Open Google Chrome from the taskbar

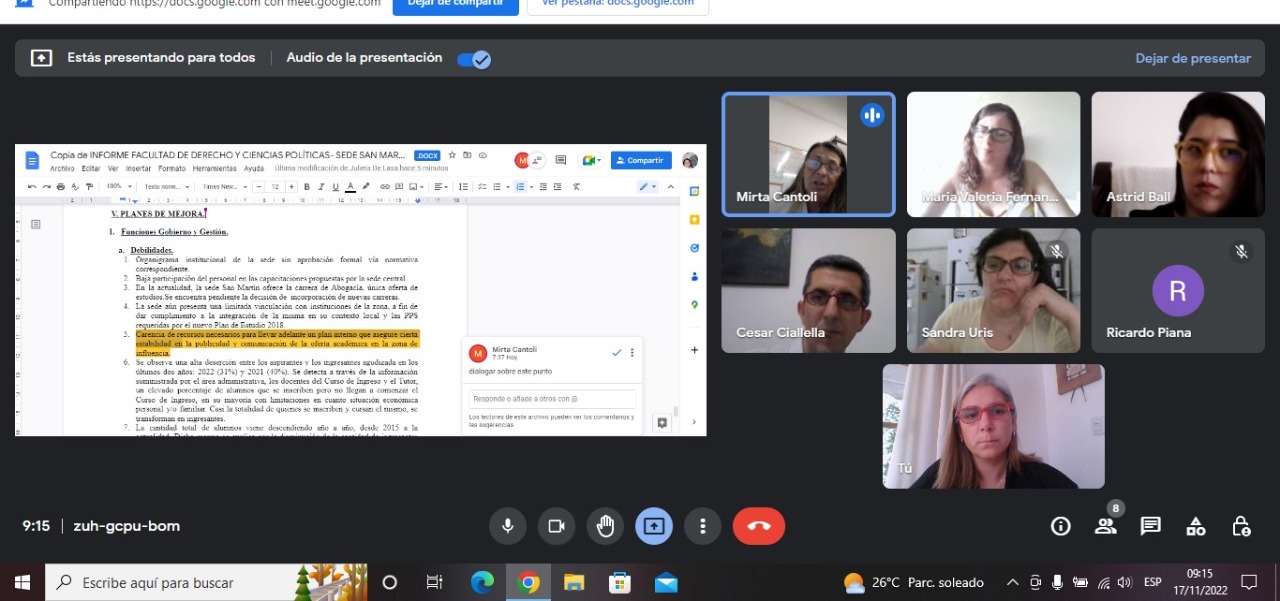(529, 582)
